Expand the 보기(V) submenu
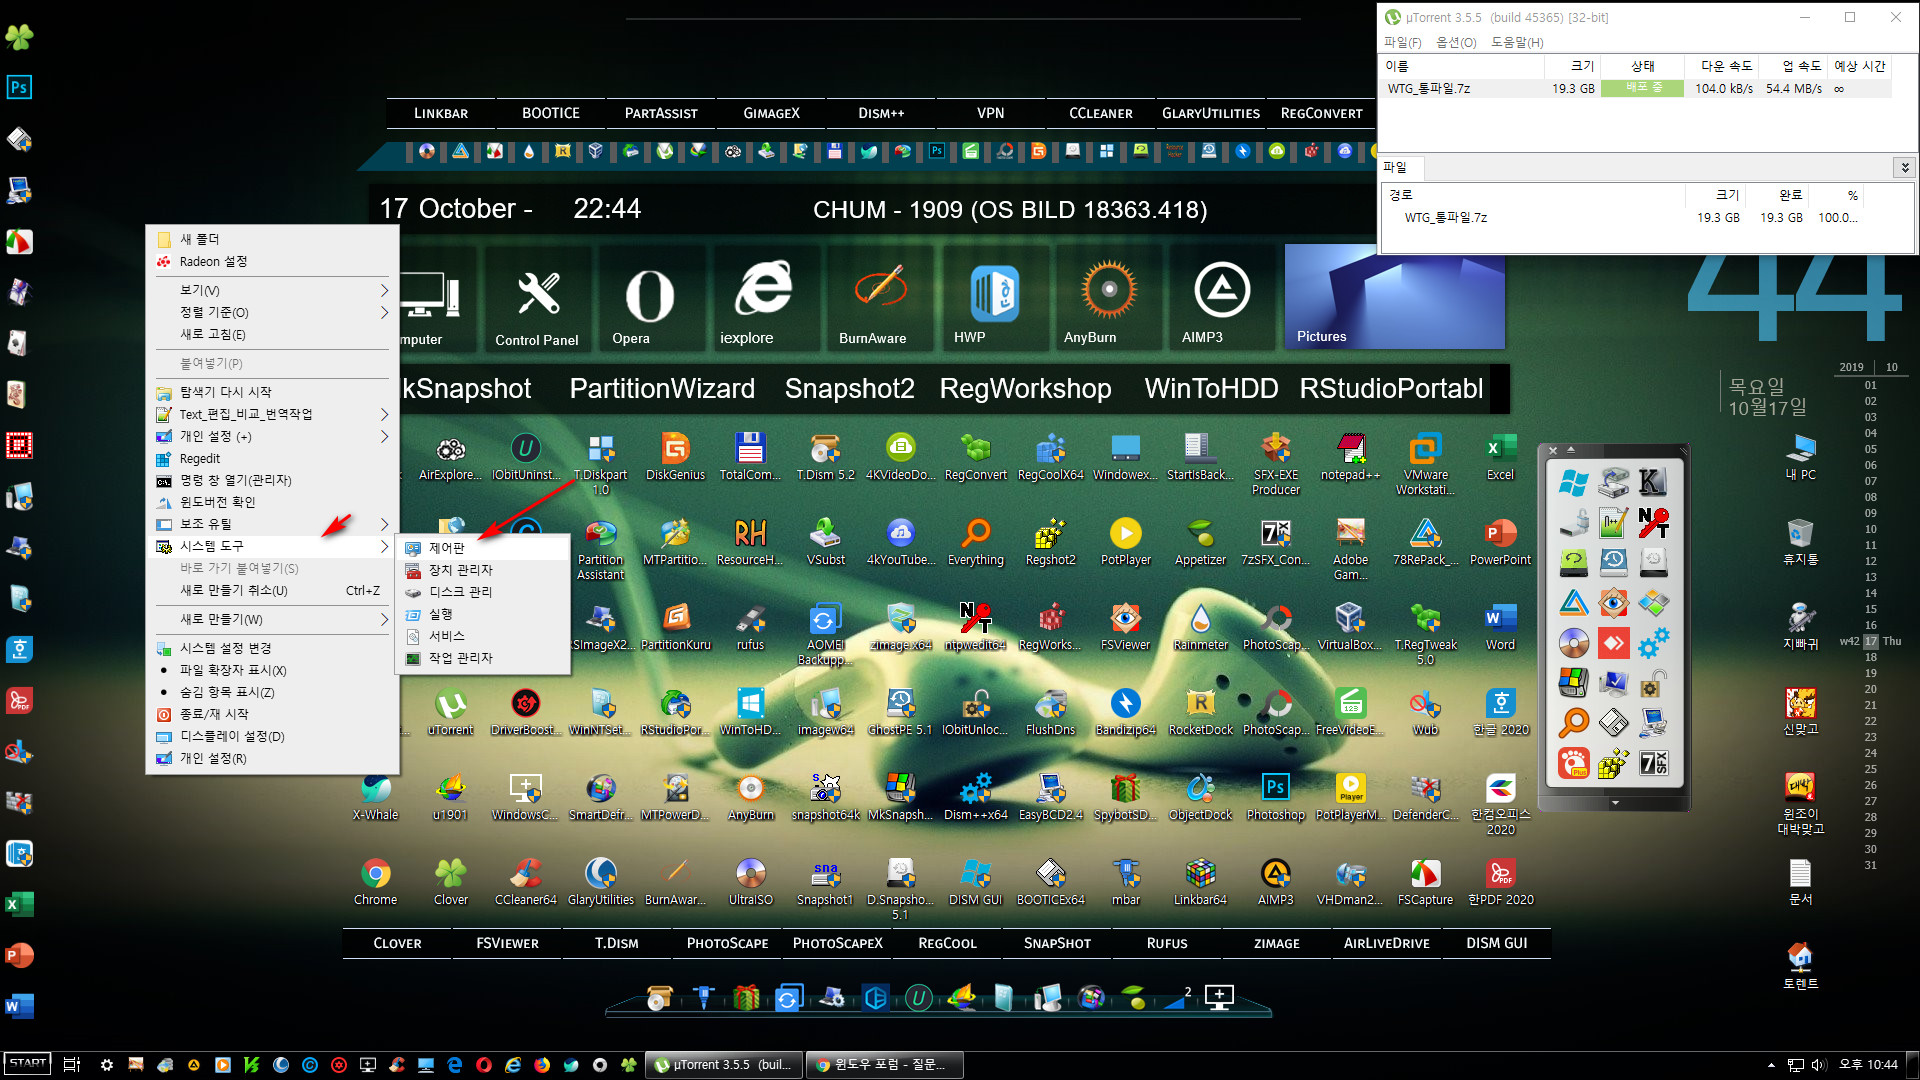This screenshot has width=1920, height=1080. (272, 290)
